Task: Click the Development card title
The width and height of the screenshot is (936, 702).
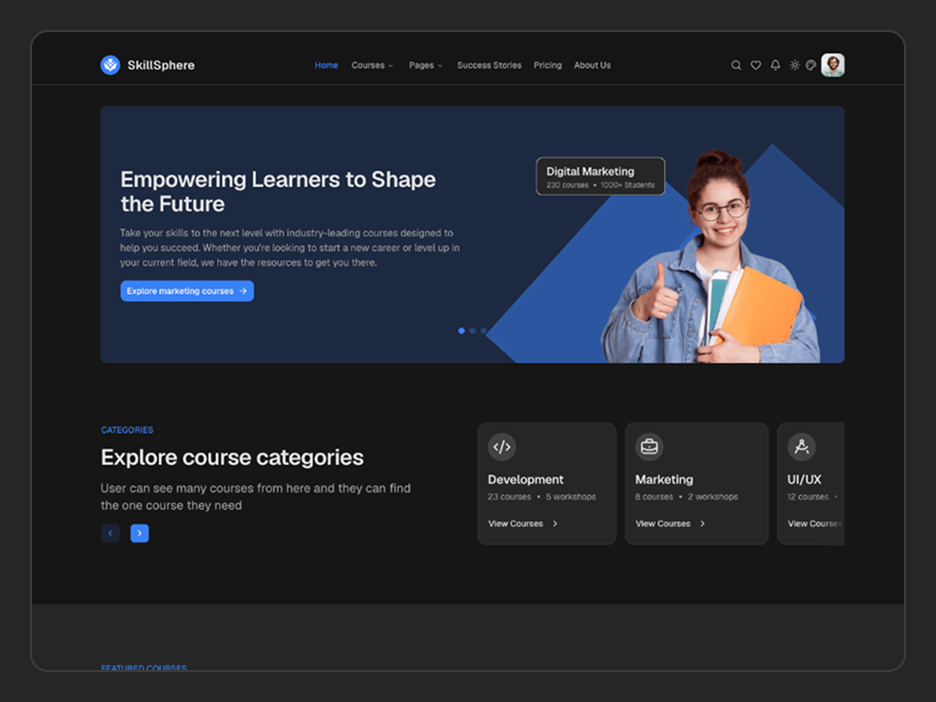Action: (525, 479)
